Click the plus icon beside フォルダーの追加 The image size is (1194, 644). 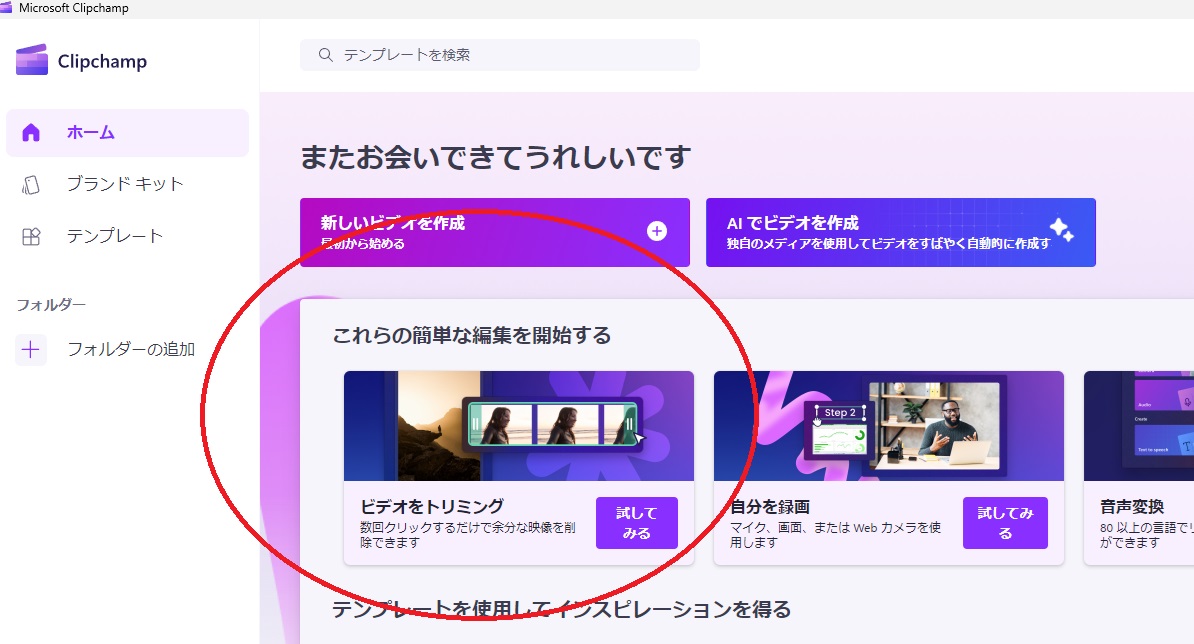(31, 350)
